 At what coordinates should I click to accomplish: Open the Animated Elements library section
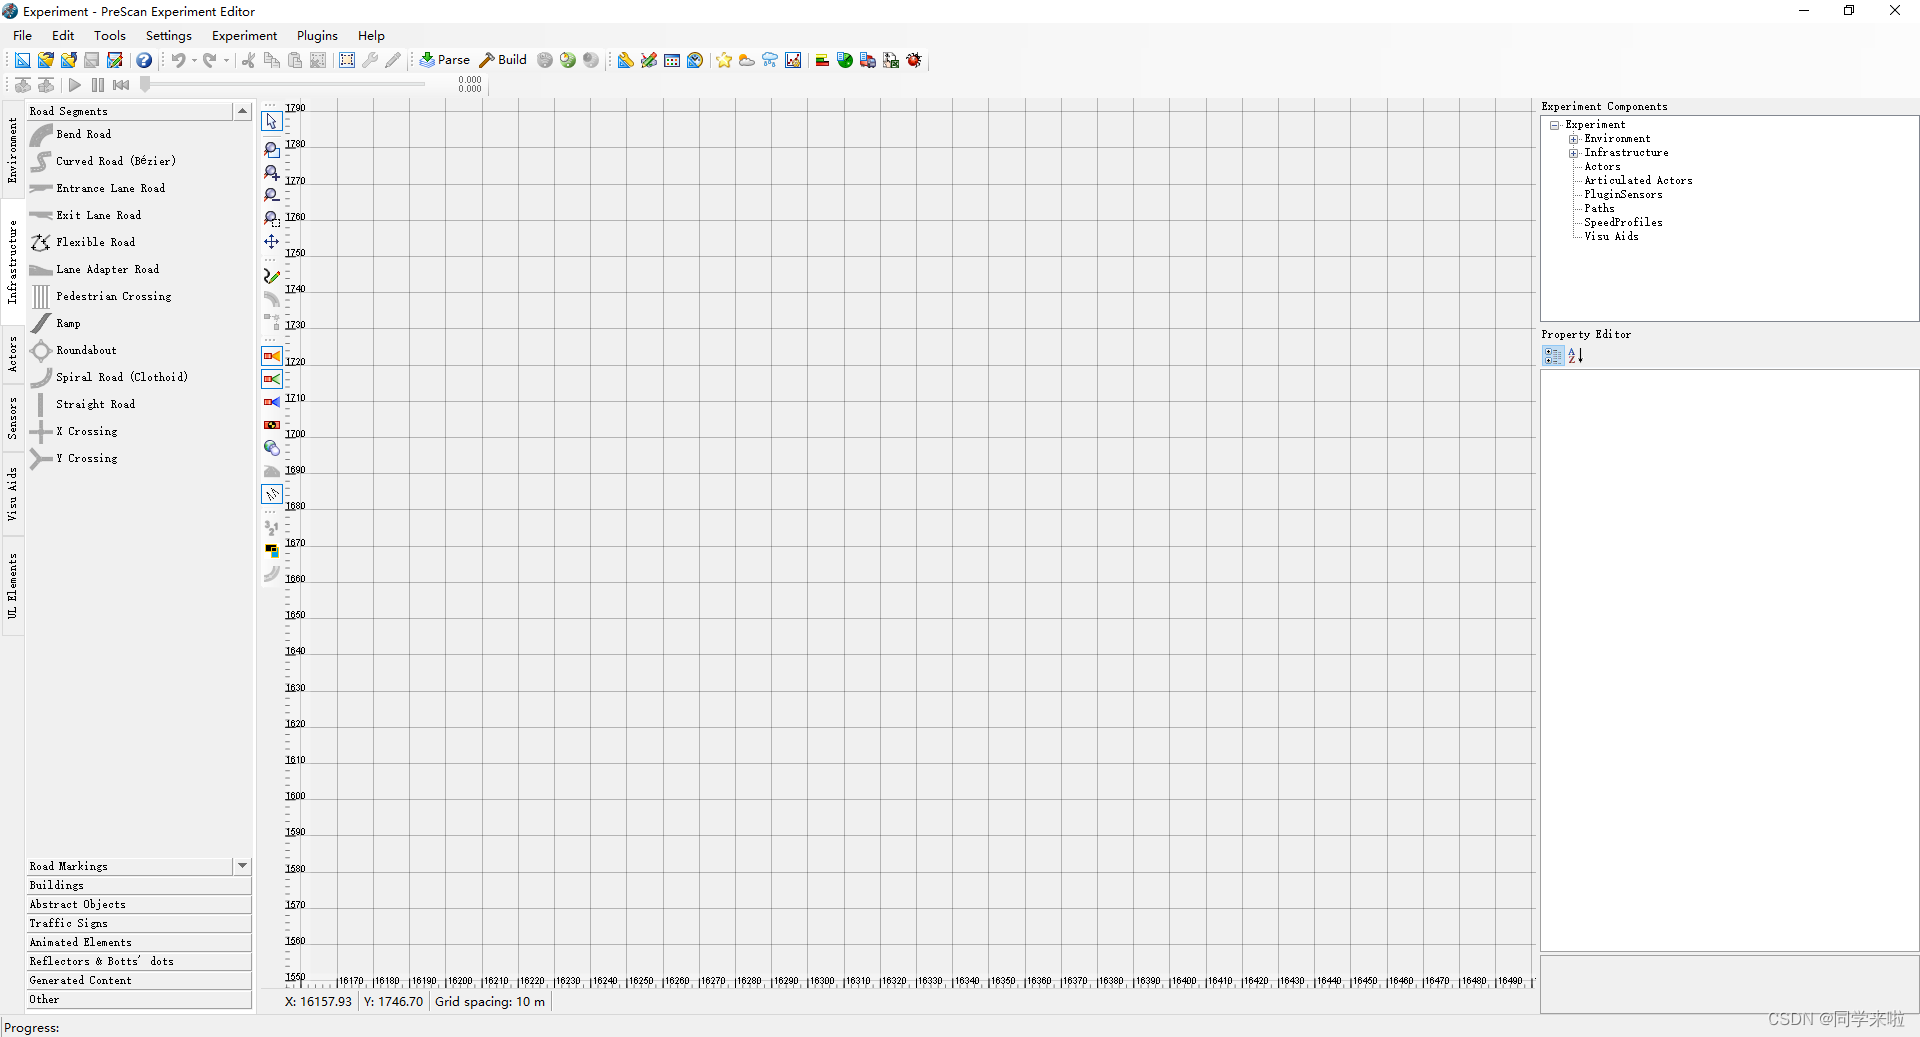[x=139, y=942]
